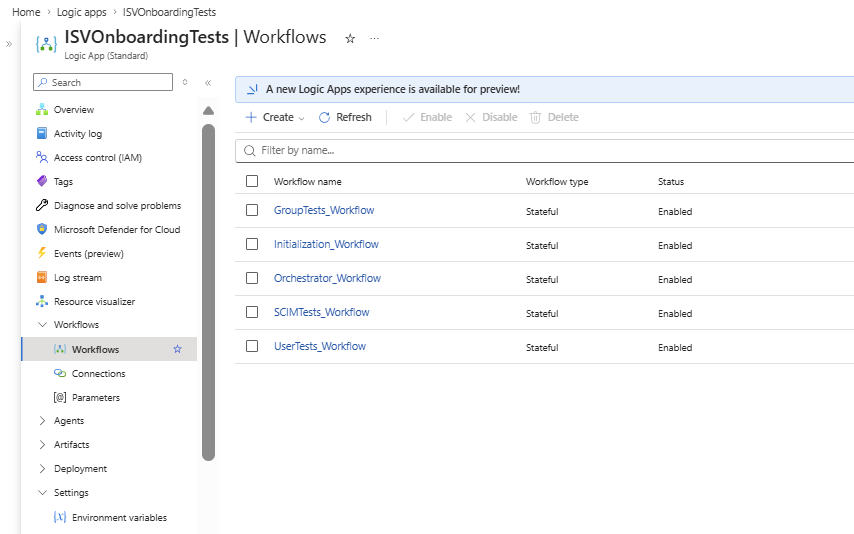Collapse the sidebar with the double-left arrows

tap(208, 83)
